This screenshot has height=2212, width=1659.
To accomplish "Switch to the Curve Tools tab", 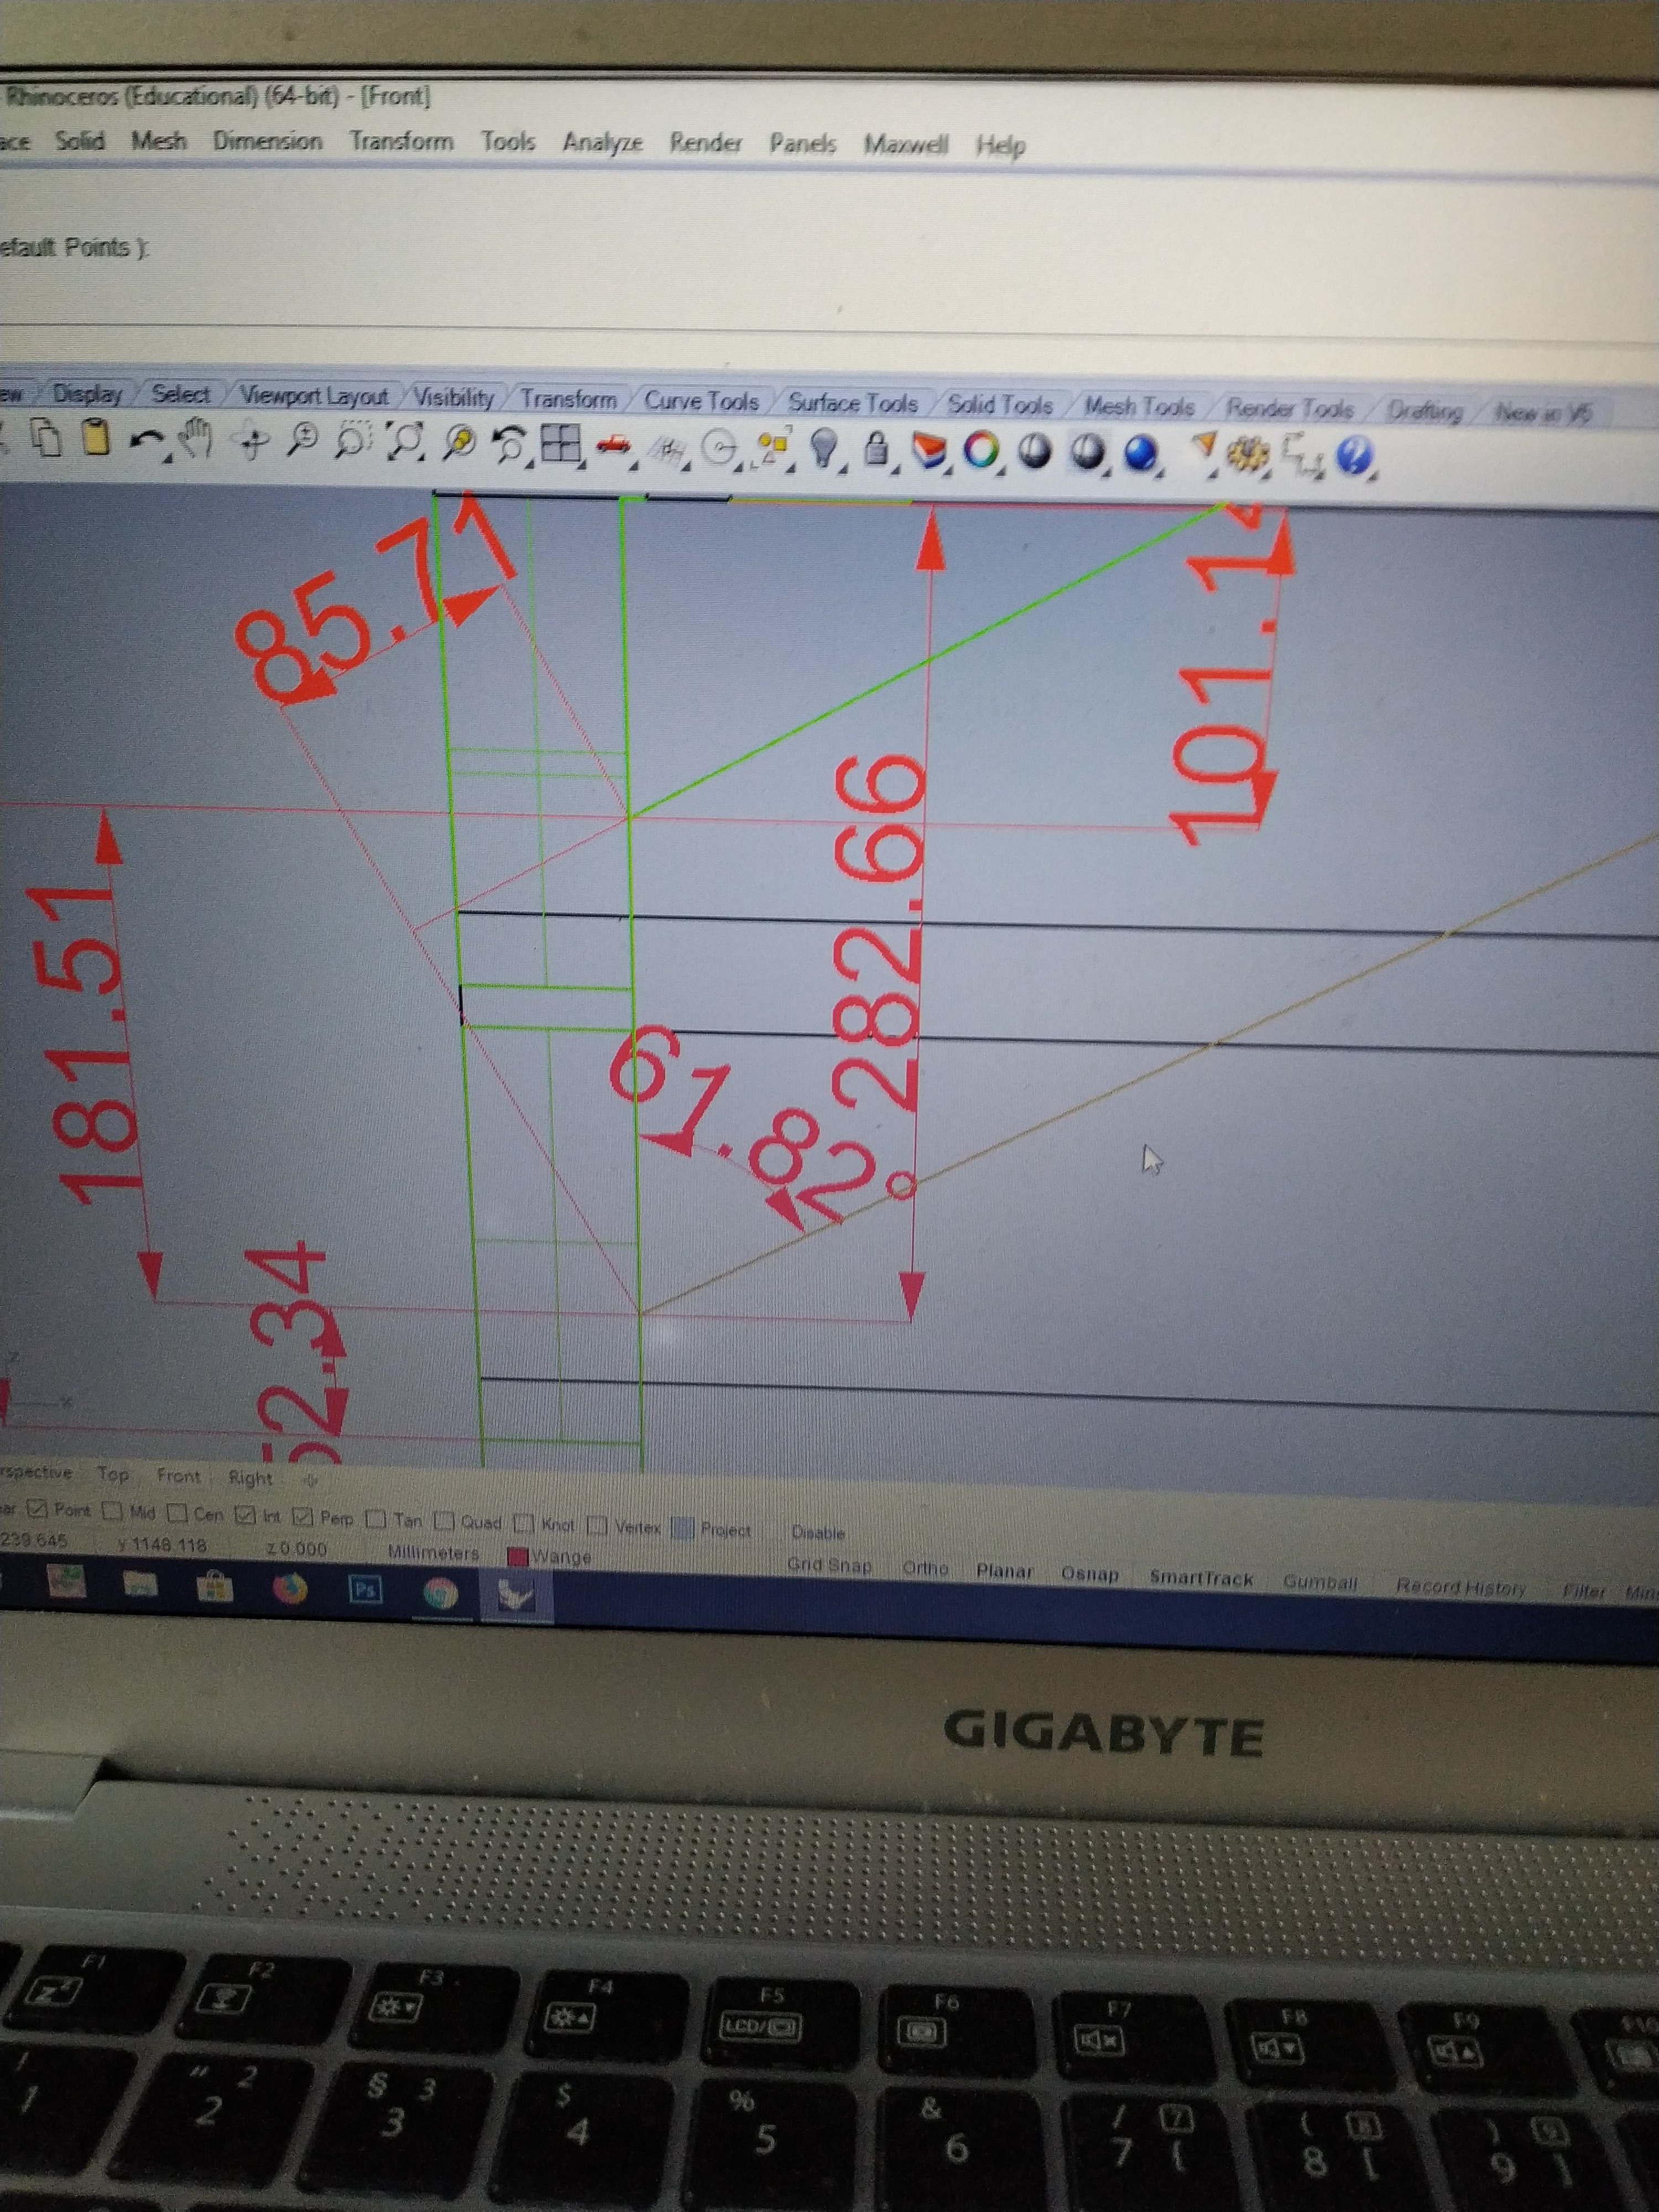I will pyautogui.click(x=701, y=401).
